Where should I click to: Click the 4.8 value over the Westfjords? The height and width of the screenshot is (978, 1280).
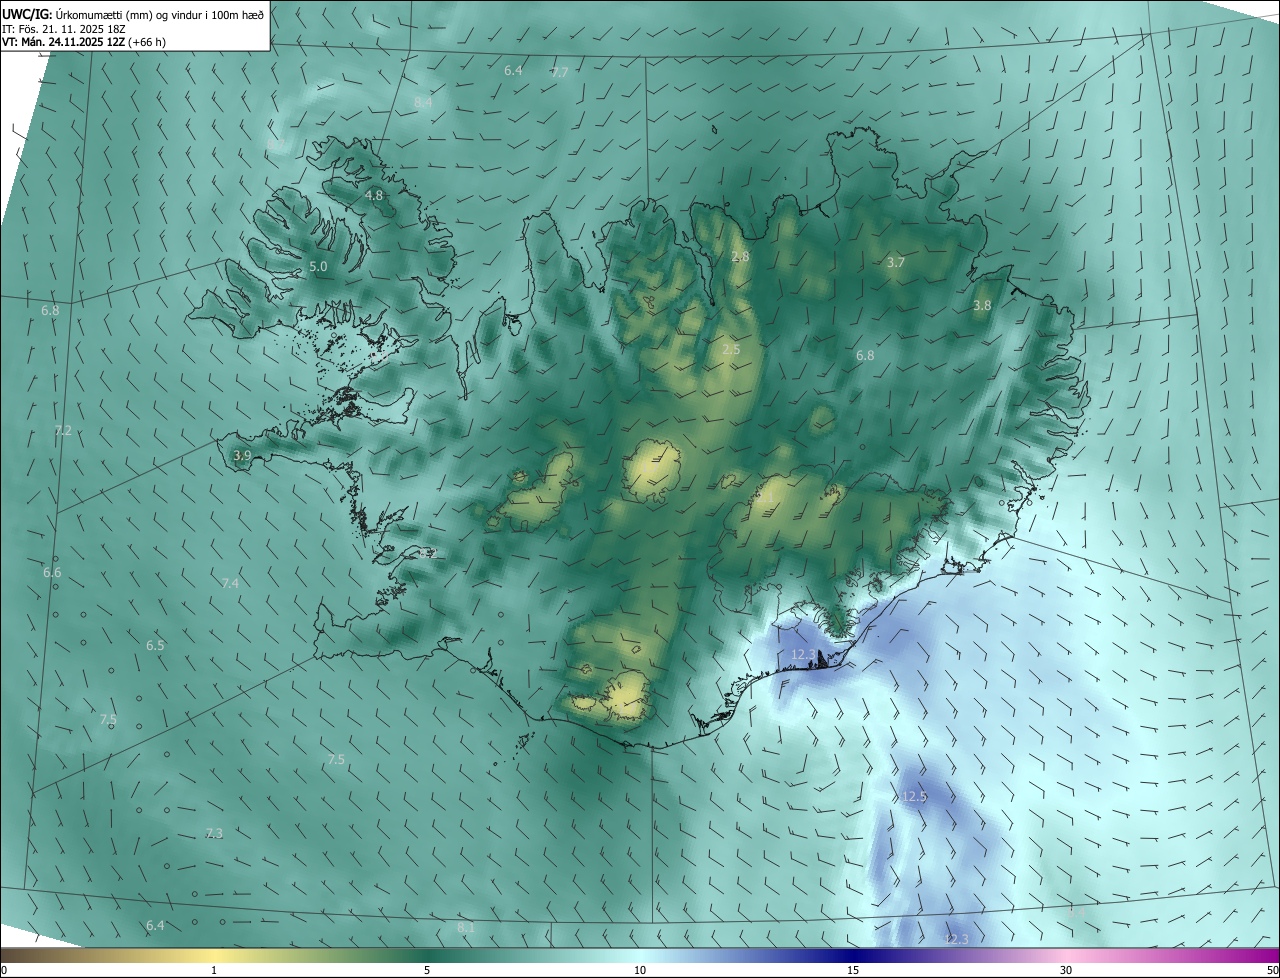(374, 195)
